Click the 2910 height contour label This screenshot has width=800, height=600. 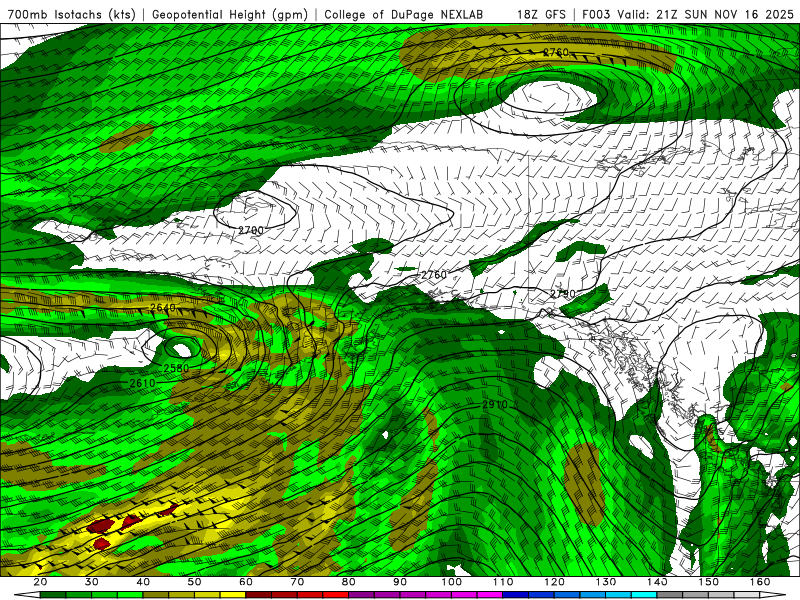pyautogui.click(x=495, y=405)
